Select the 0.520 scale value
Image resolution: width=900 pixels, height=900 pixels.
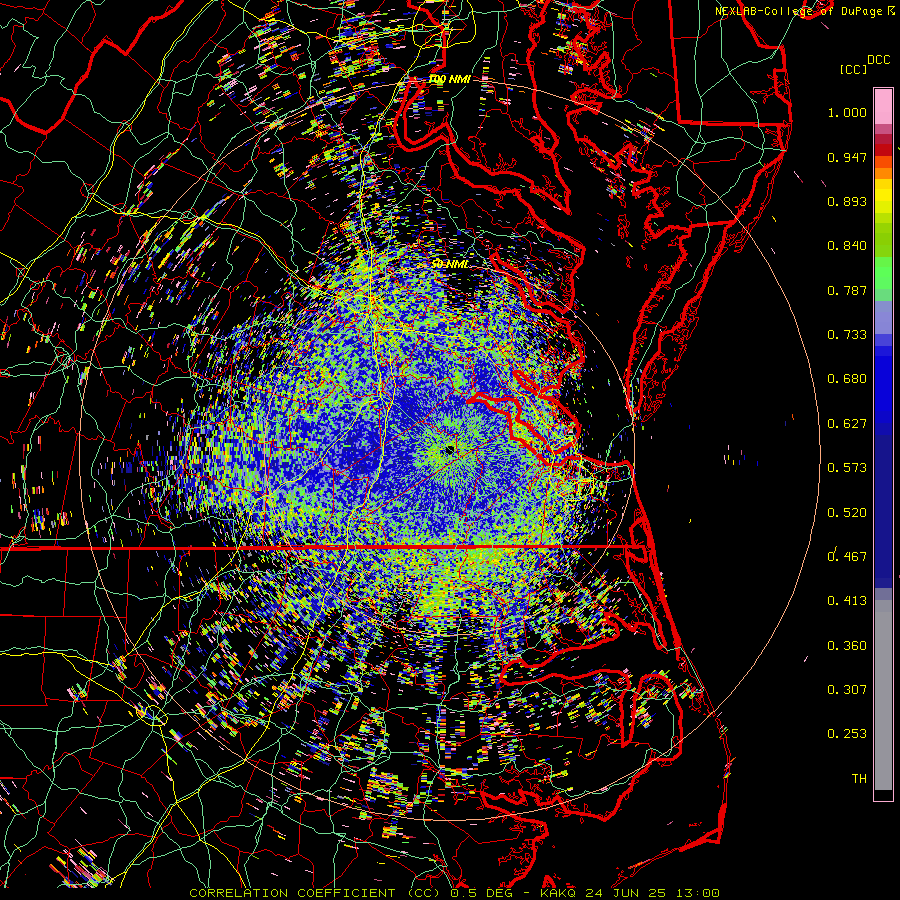point(847,513)
